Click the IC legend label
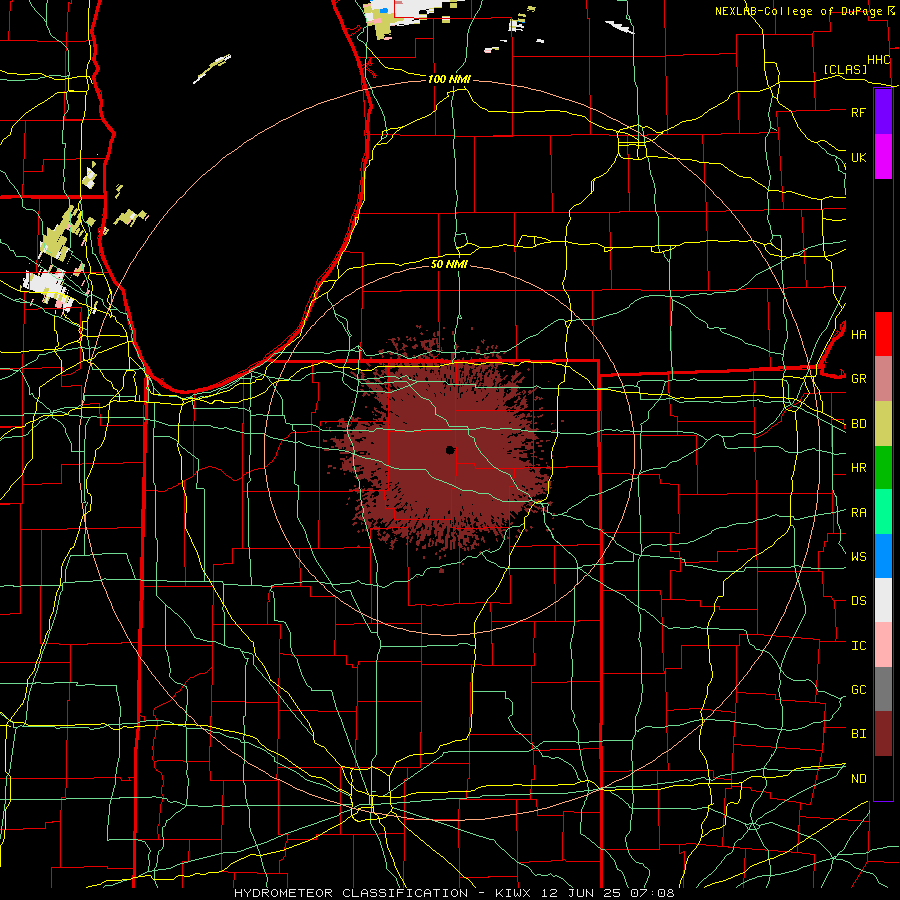900x900 pixels. [858, 646]
